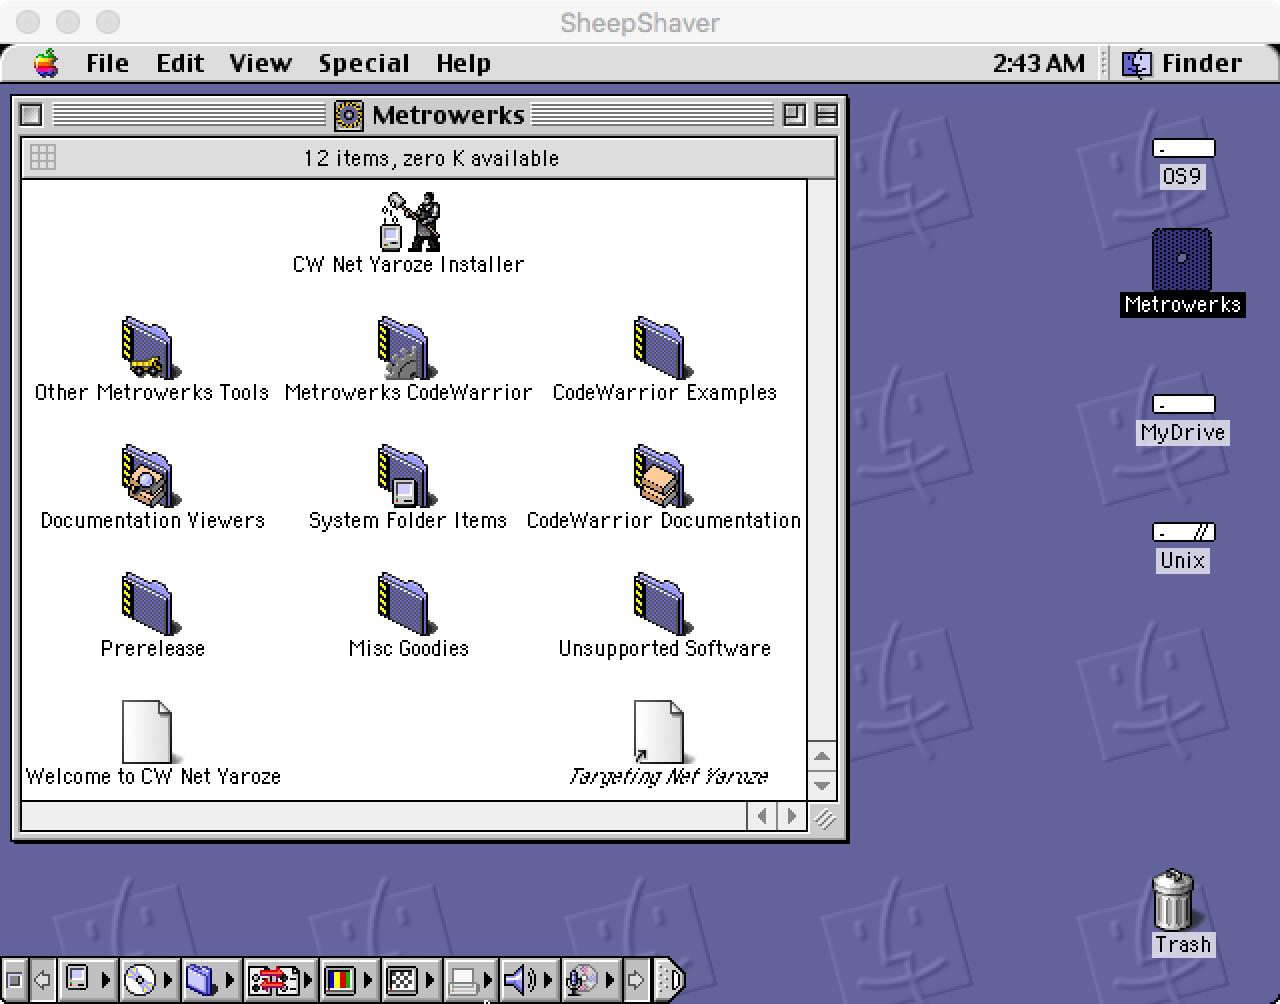1280x1004 pixels.
Task: Click vertical scrollbar down arrow in Metrowerks window
Action: tap(821, 786)
